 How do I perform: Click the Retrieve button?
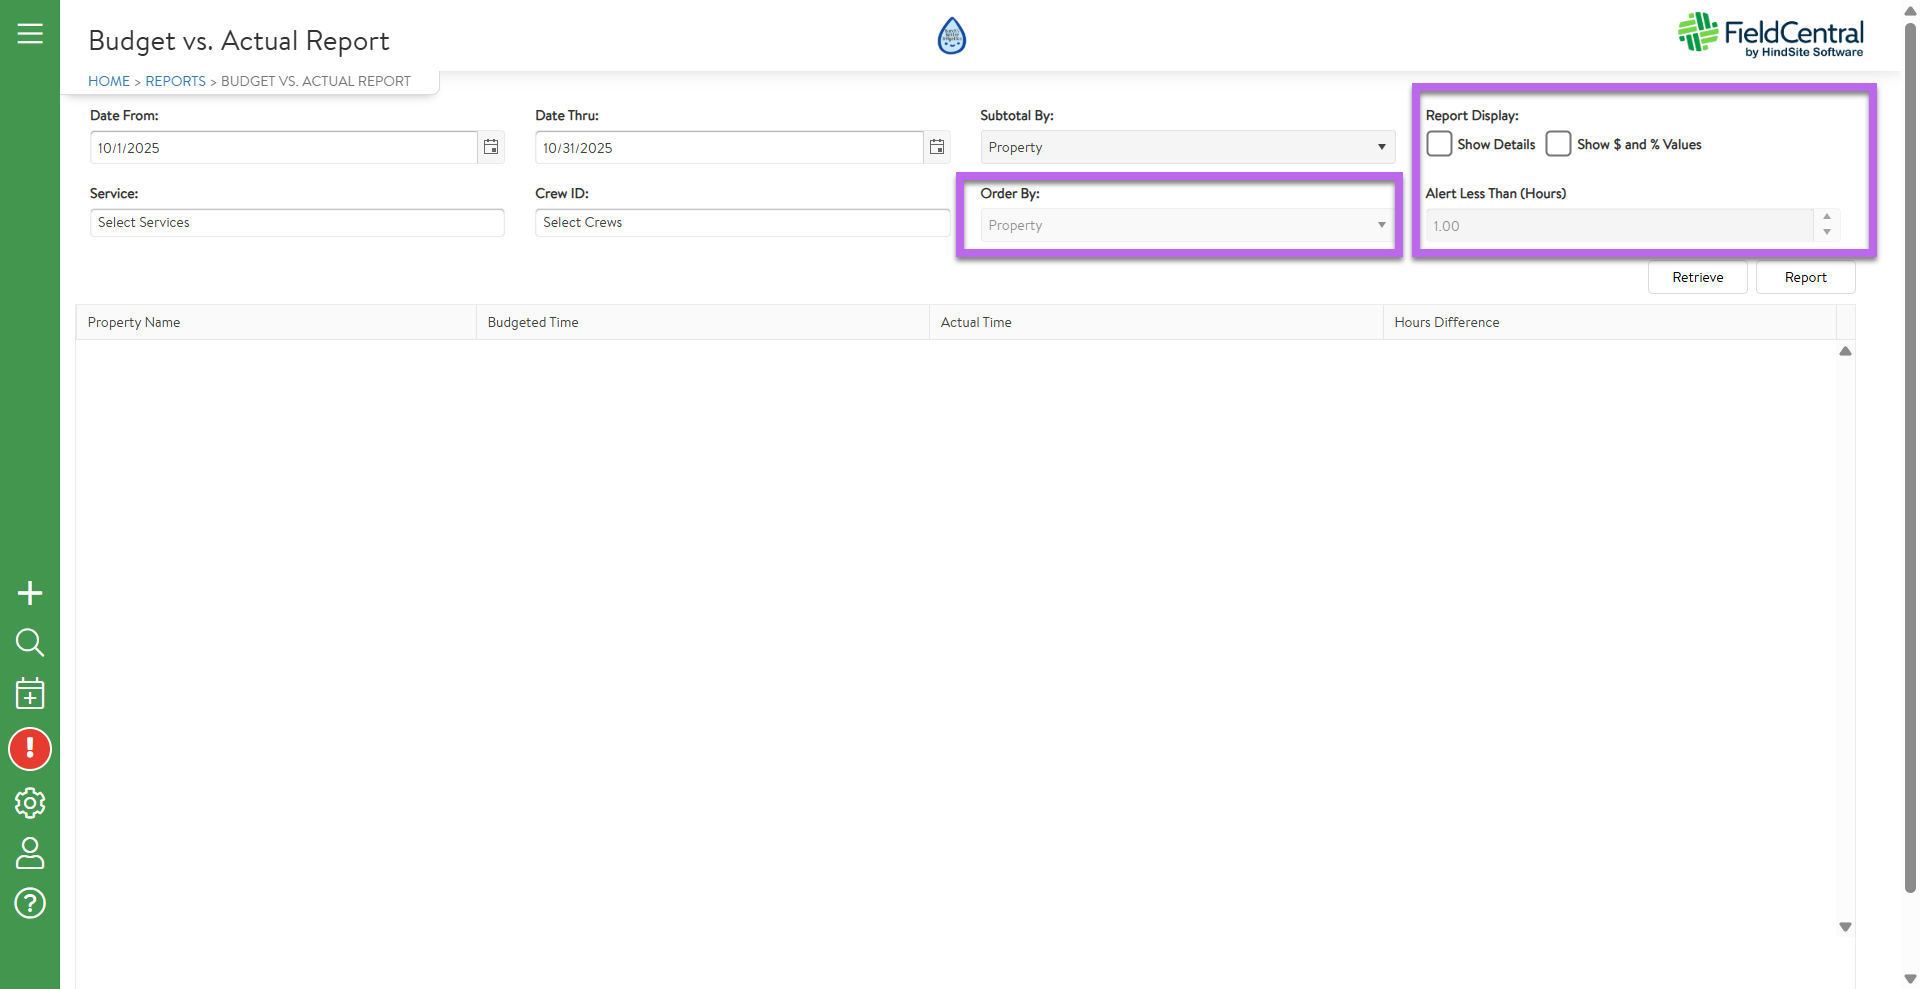pyautogui.click(x=1697, y=277)
